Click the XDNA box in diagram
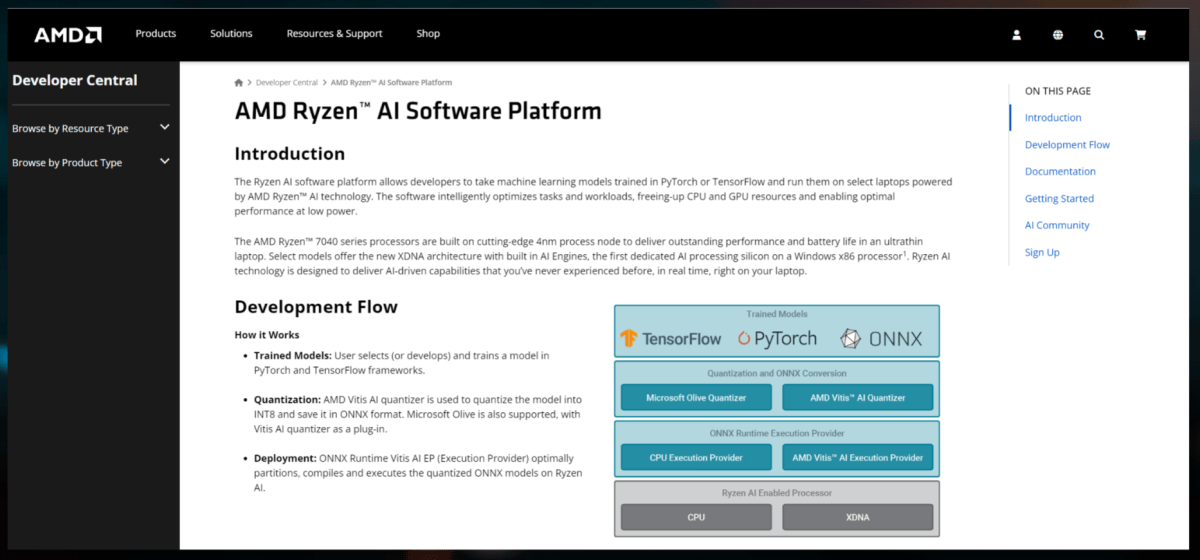The image size is (1200, 560). pyautogui.click(x=857, y=517)
